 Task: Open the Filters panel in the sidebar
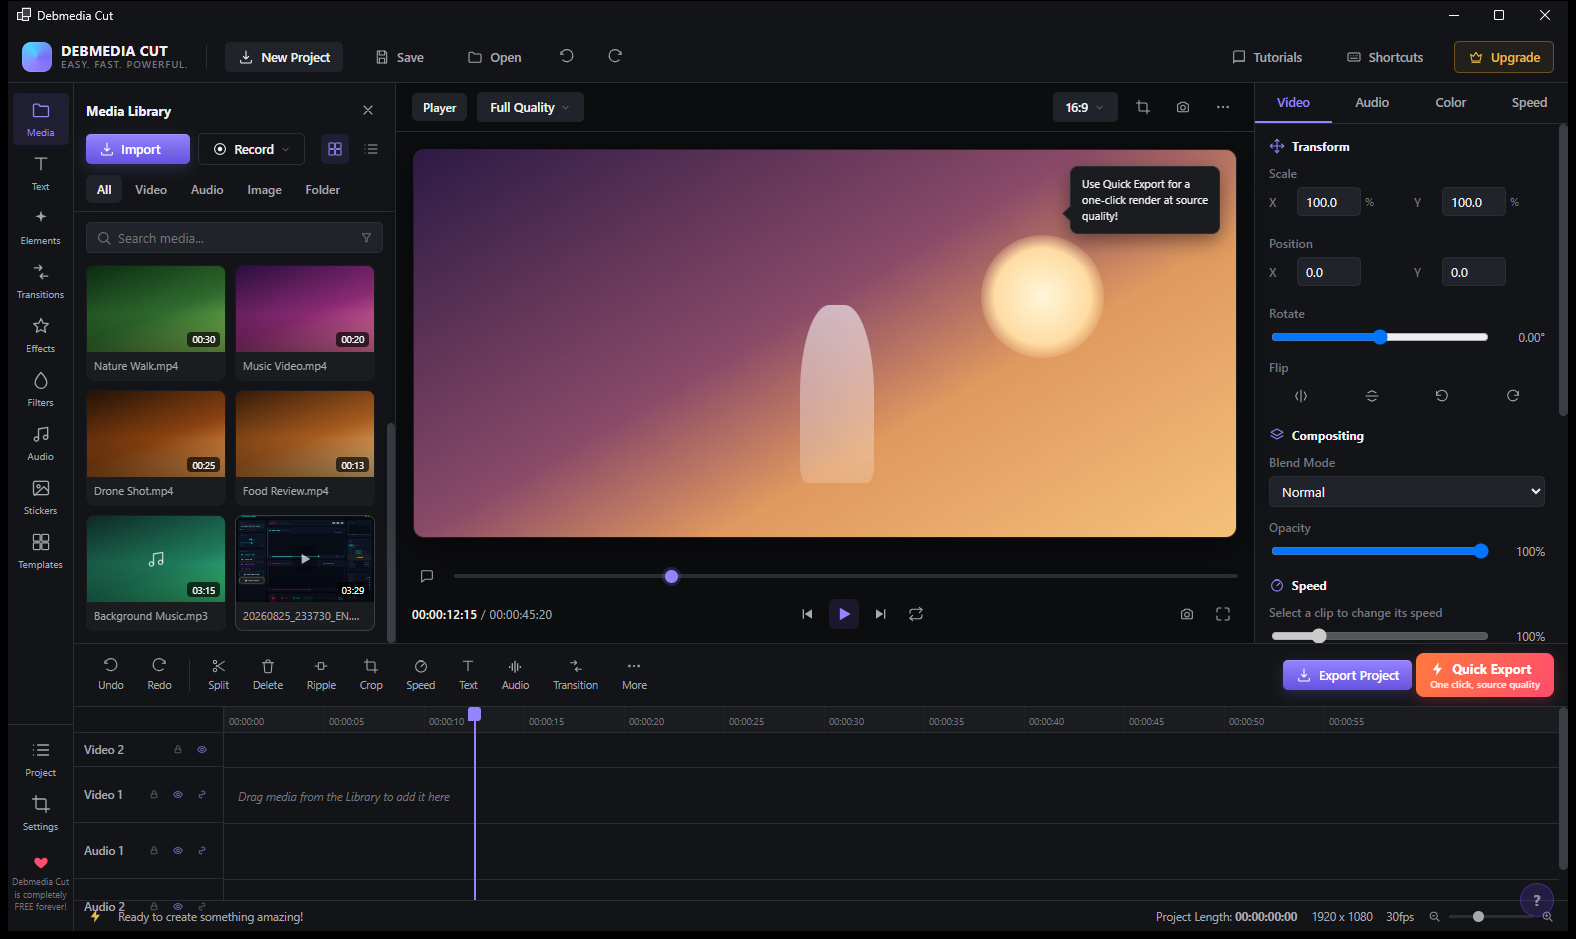(41, 389)
